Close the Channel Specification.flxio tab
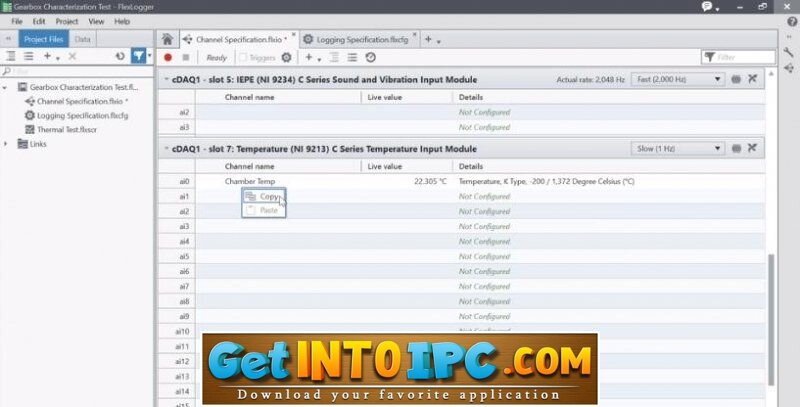800x407 pixels. click(x=293, y=35)
